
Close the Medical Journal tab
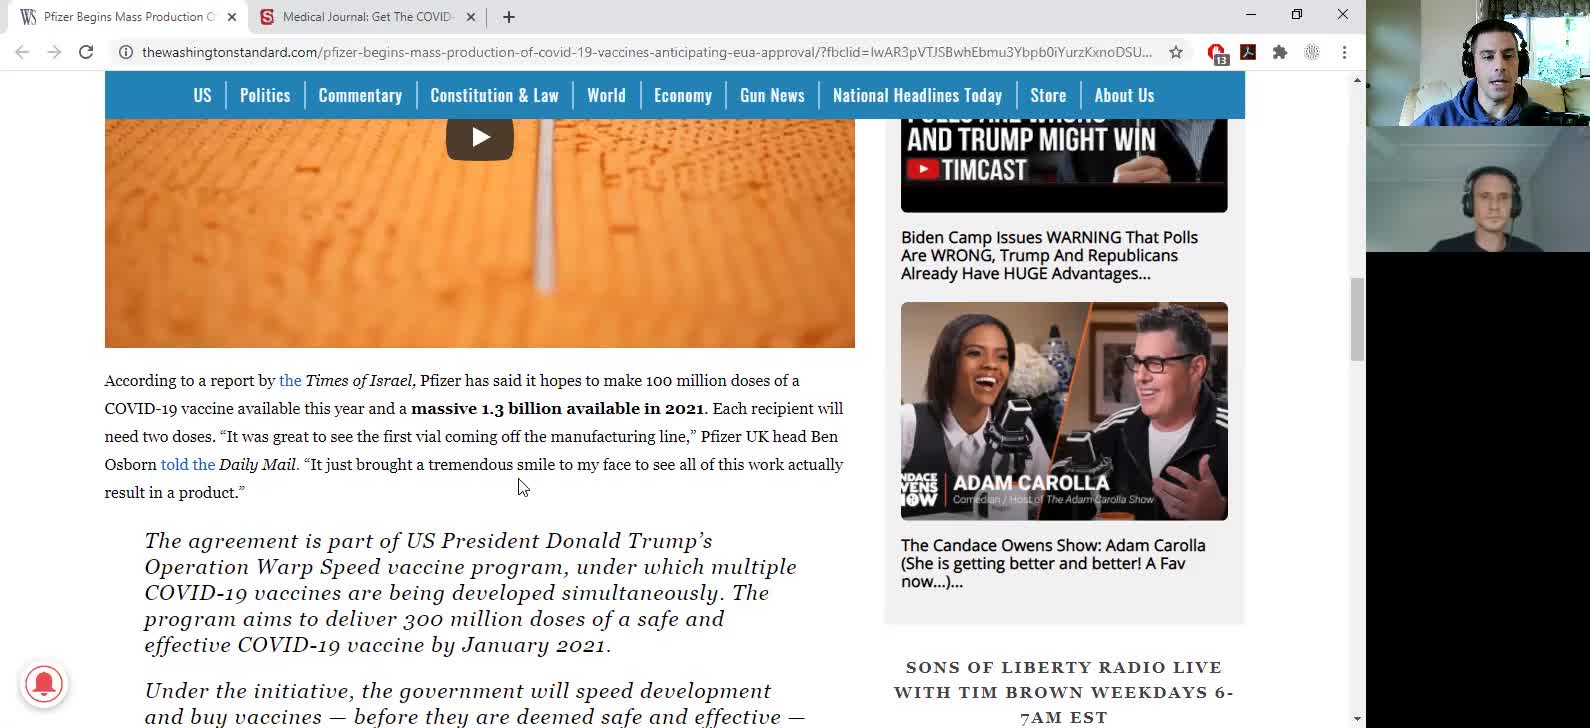tap(471, 17)
